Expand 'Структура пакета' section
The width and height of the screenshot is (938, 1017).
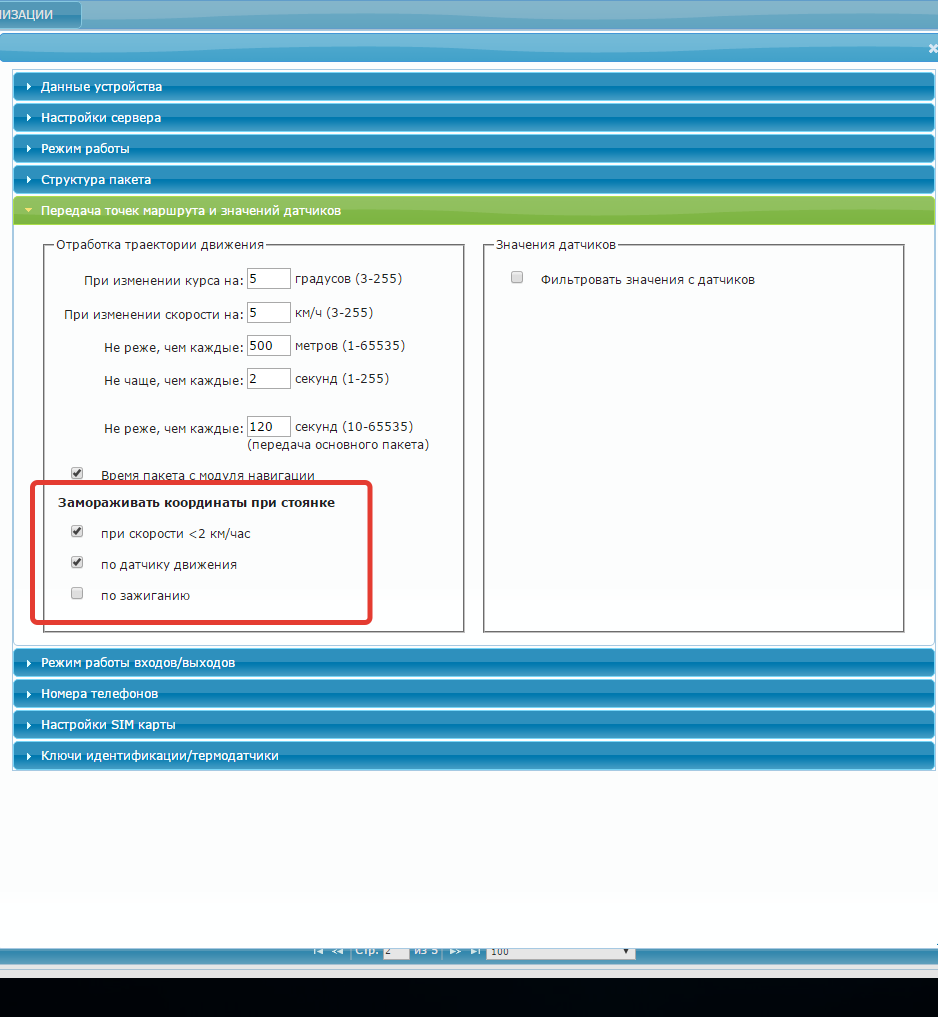coord(96,180)
